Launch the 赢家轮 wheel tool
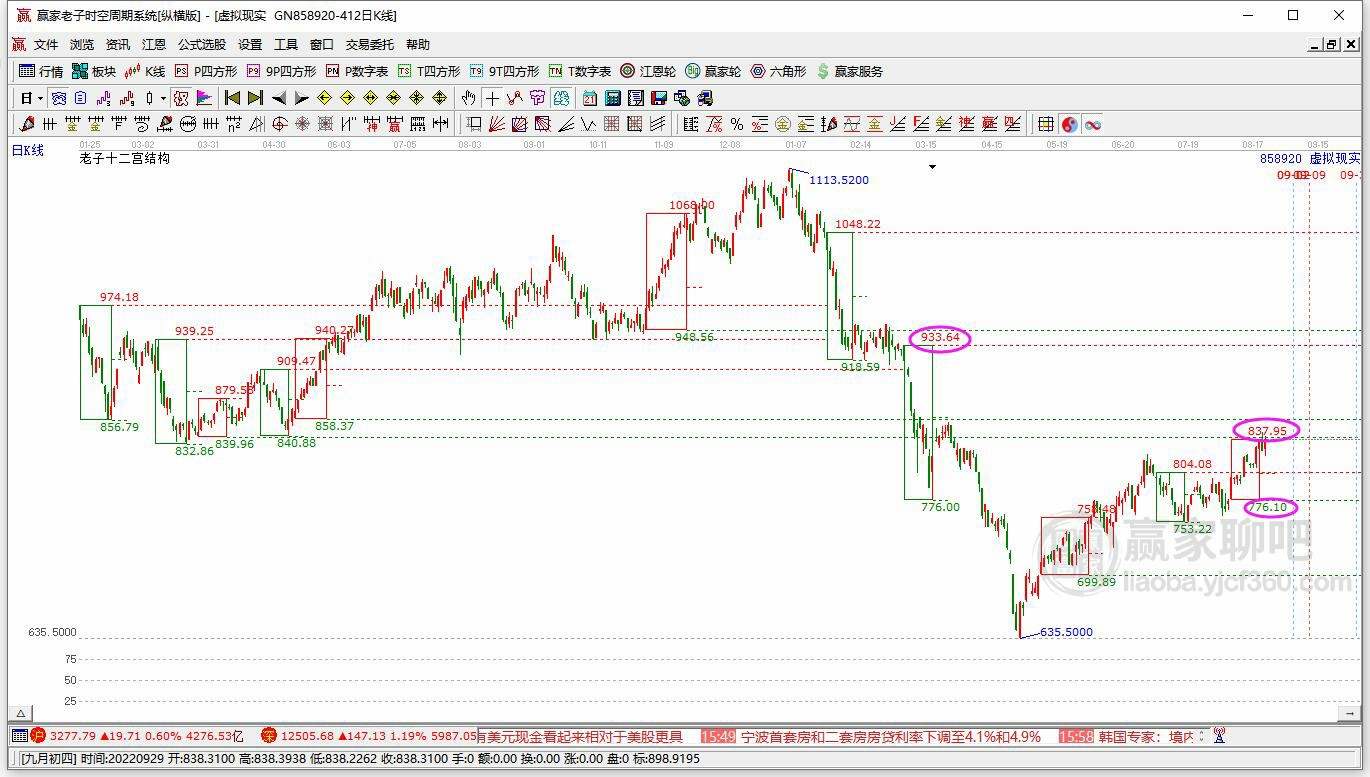Image resolution: width=1370 pixels, height=777 pixels. [x=713, y=71]
